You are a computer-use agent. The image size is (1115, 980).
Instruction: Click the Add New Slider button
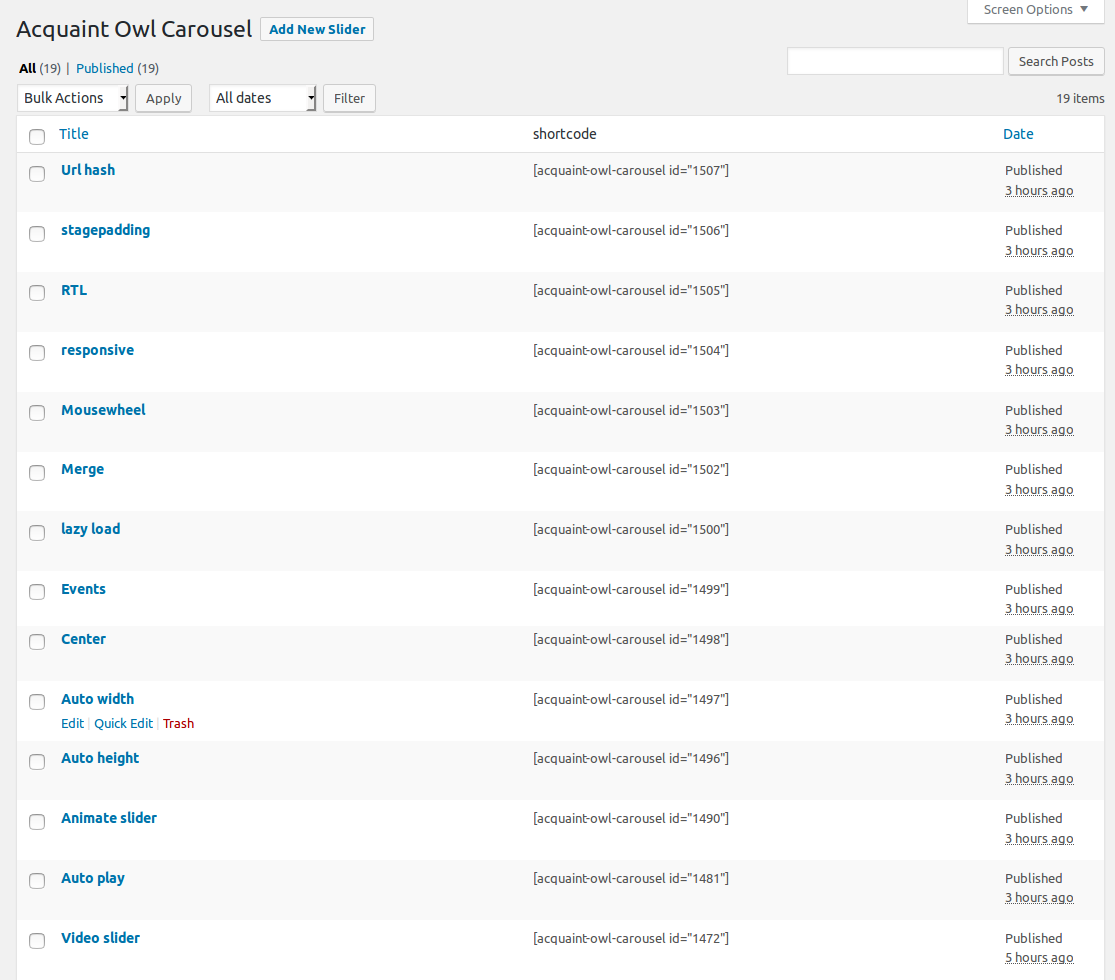[x=317, y=29]
